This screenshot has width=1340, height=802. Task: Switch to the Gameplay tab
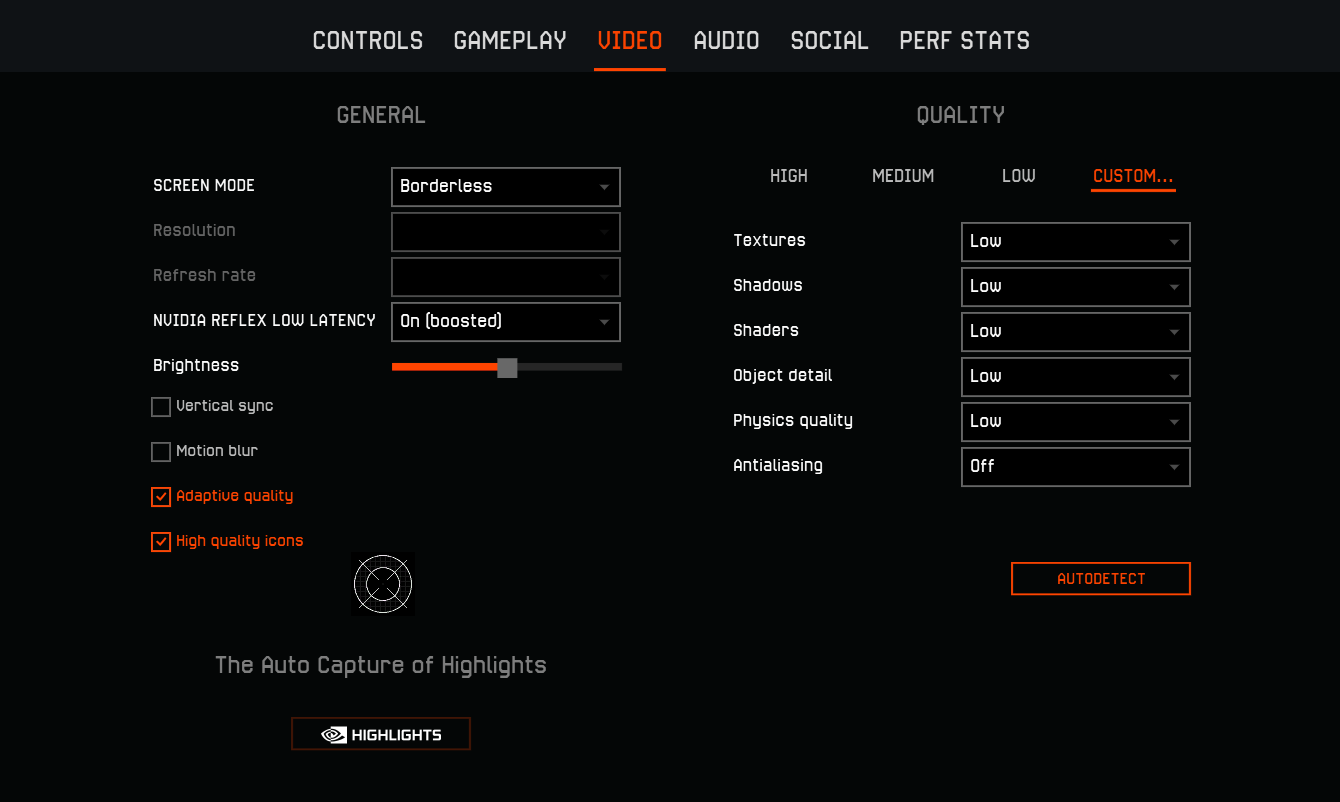[x=510, y=41]
